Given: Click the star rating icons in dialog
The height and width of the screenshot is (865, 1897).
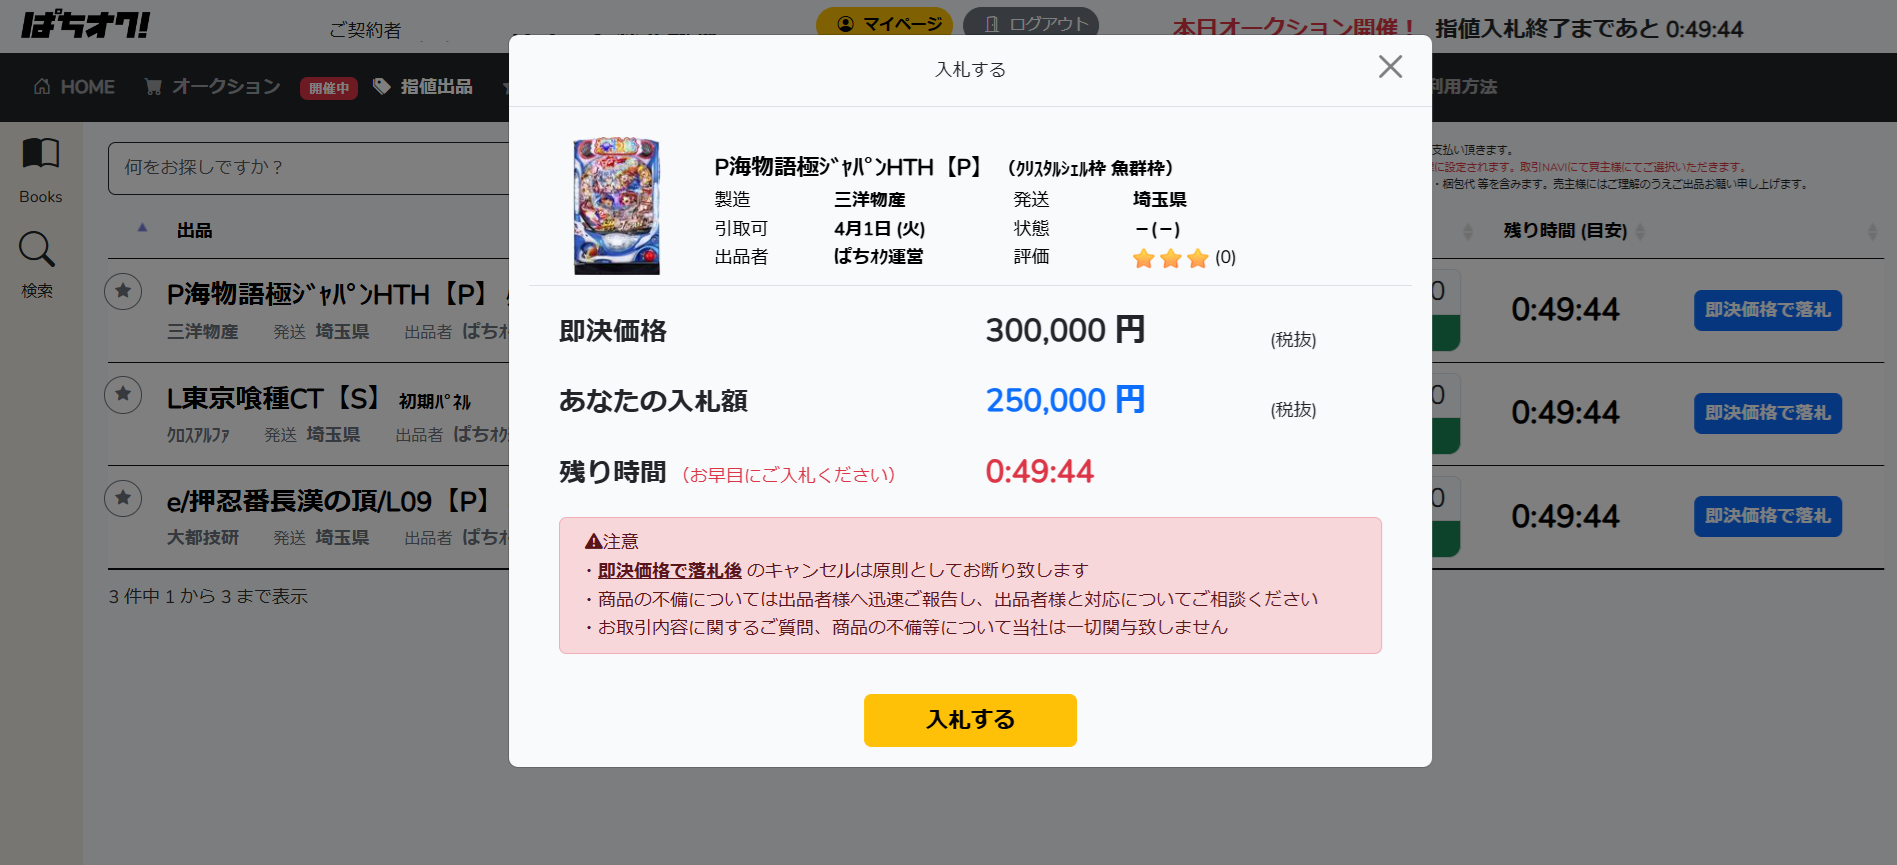Looking at the screenshot, I should click(x=1171, y=259).
